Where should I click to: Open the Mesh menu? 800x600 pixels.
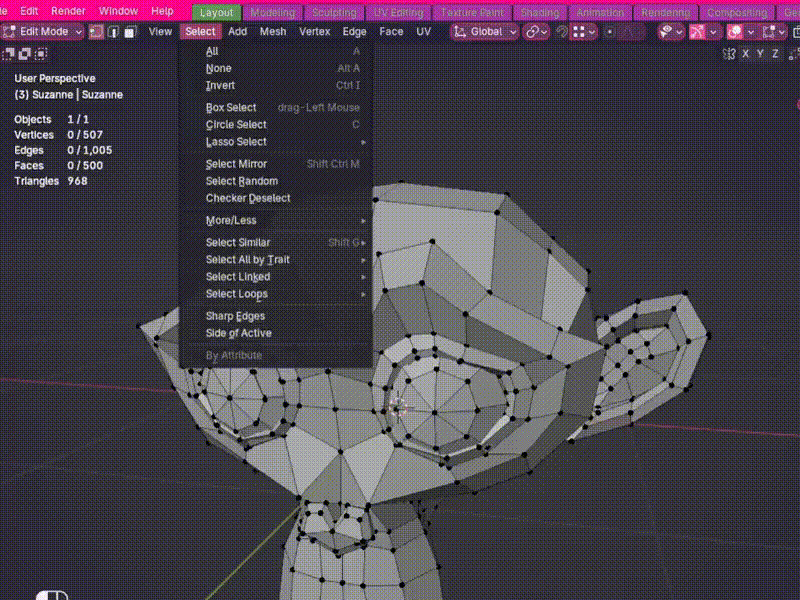click(273, 32)
